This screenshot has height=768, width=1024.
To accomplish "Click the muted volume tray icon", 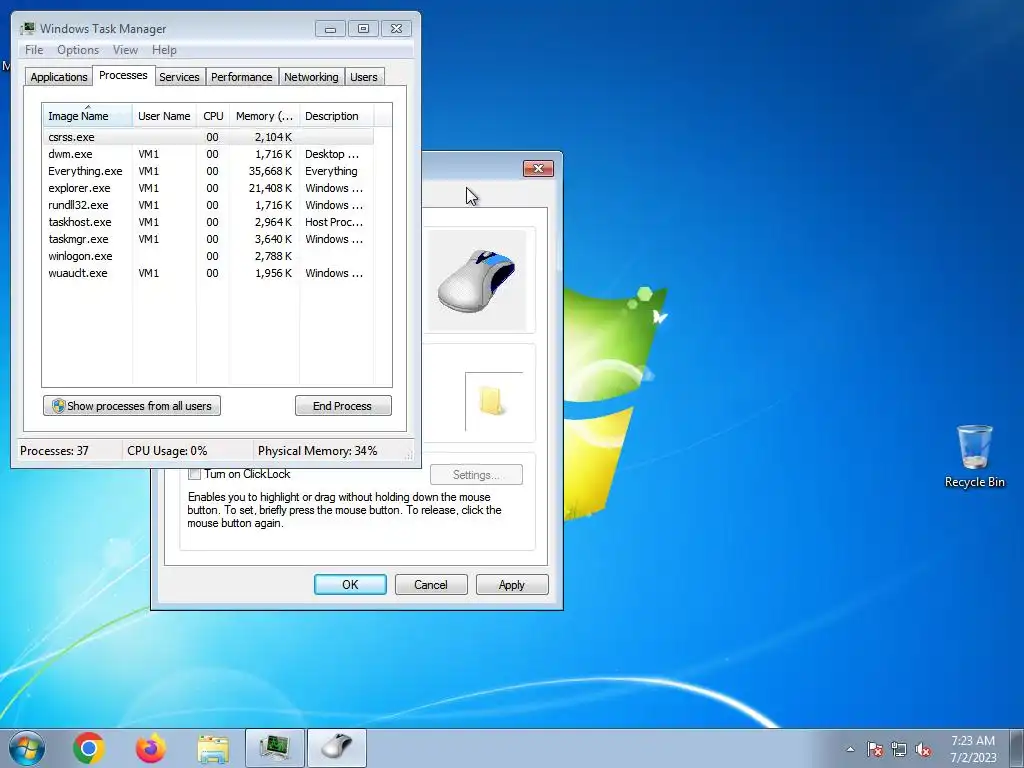I will pyautogui.click(x=923, y=749).
